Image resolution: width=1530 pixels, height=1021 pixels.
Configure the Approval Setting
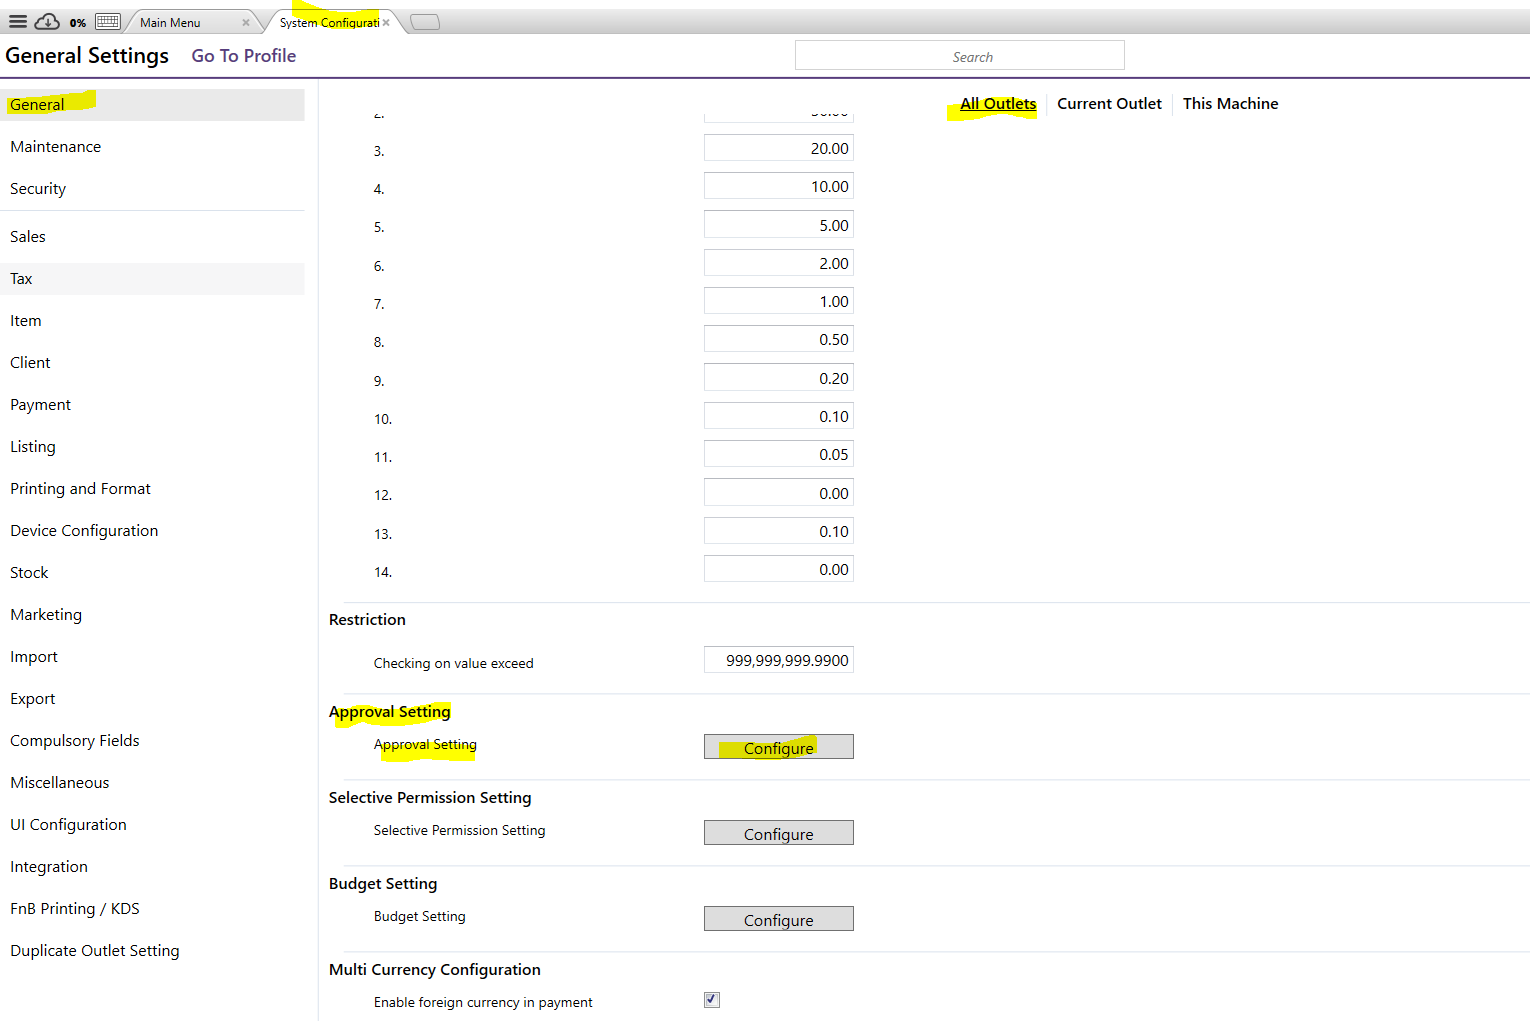point(778,747)
